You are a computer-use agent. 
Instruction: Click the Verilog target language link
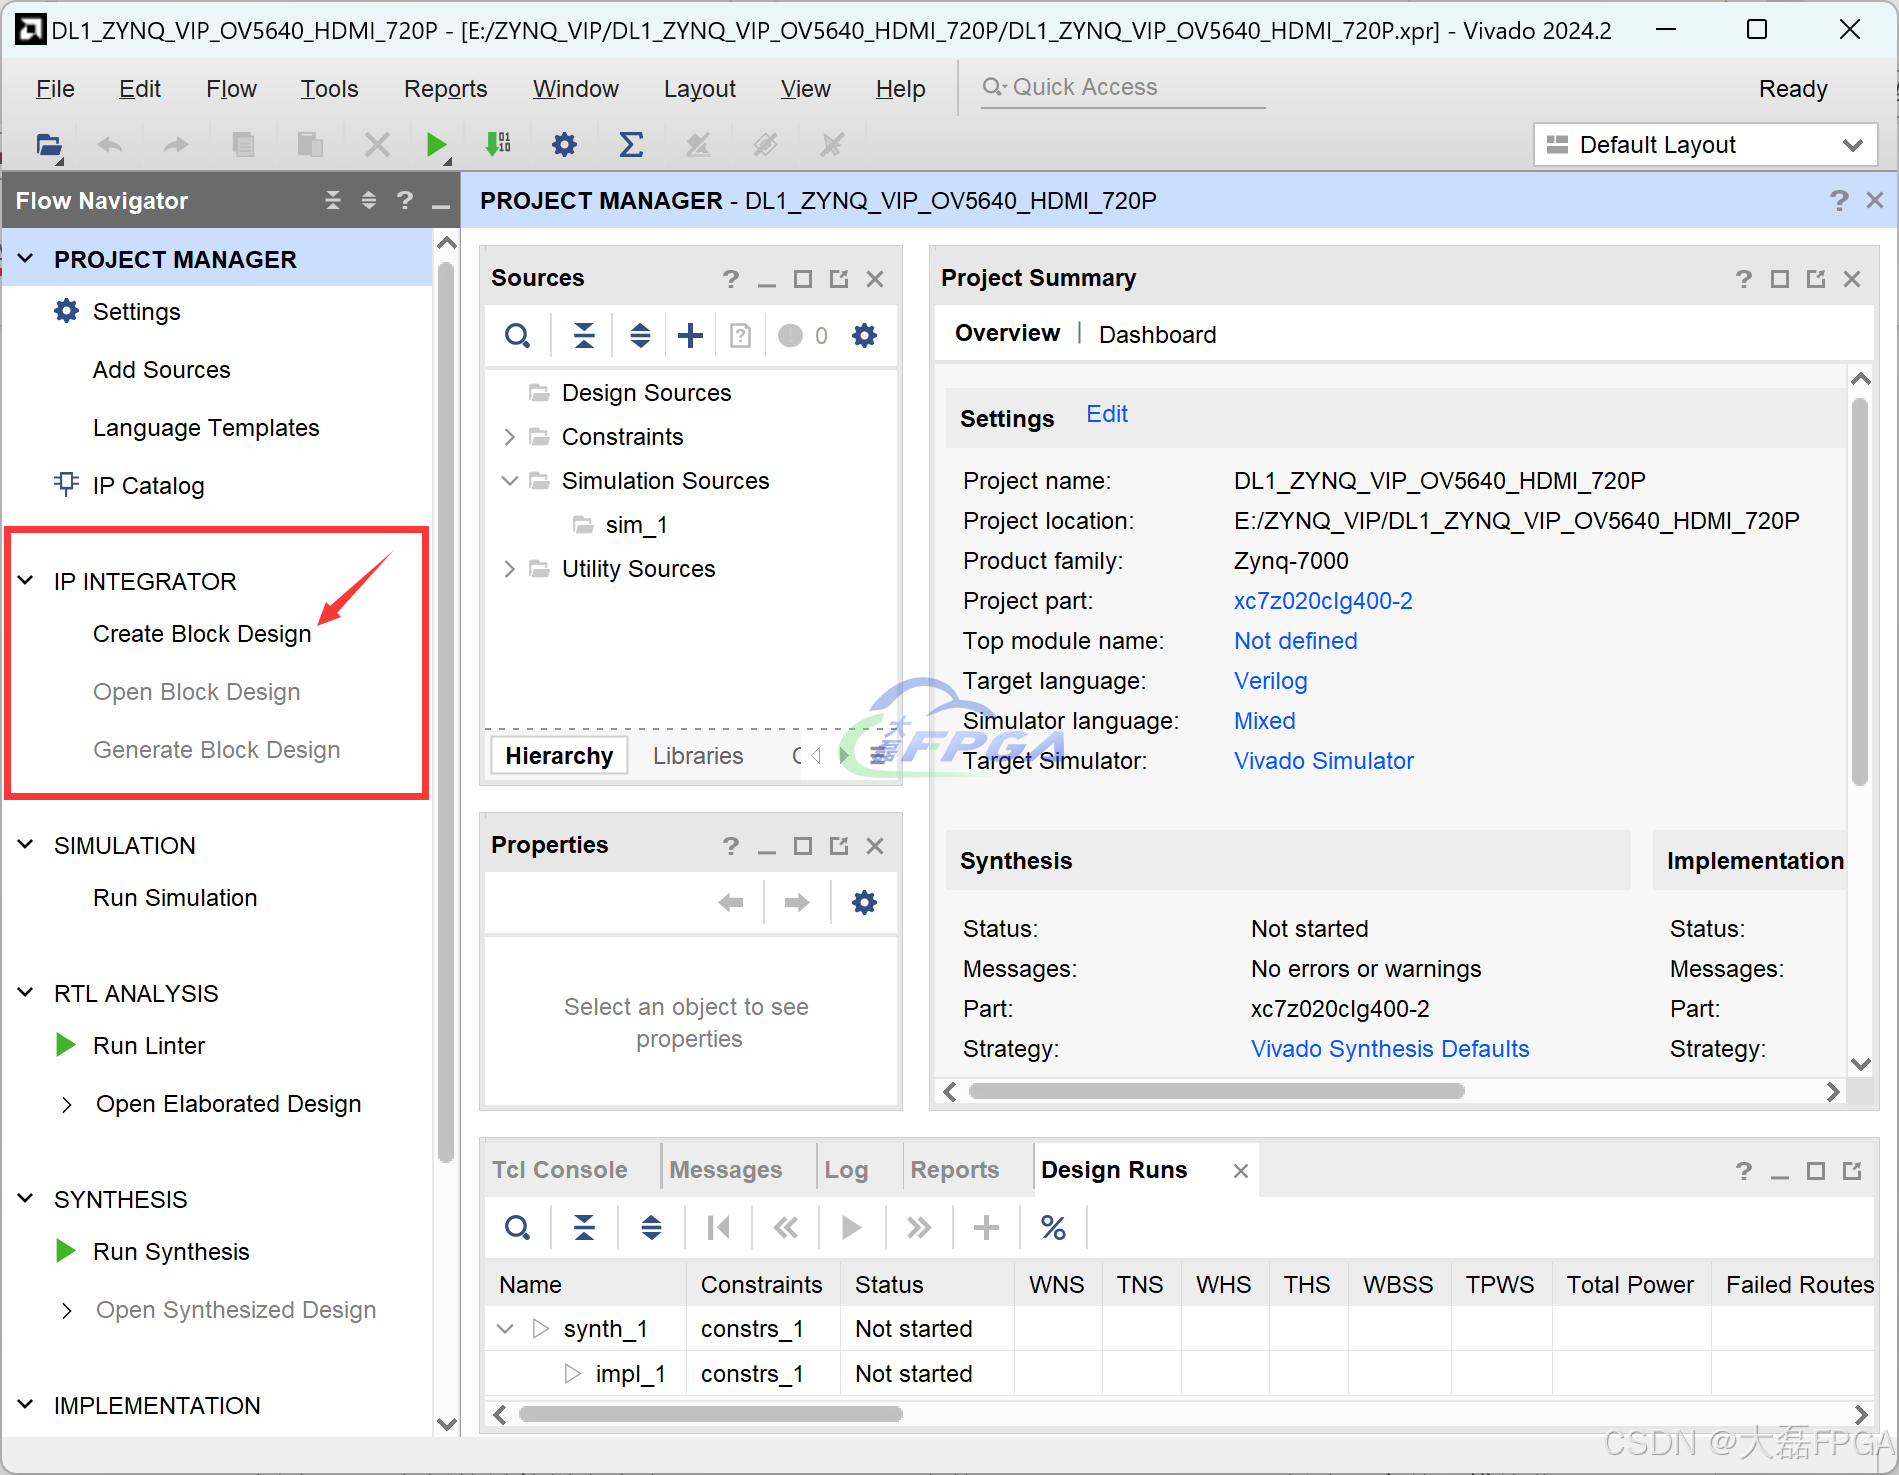point(1270,681)
